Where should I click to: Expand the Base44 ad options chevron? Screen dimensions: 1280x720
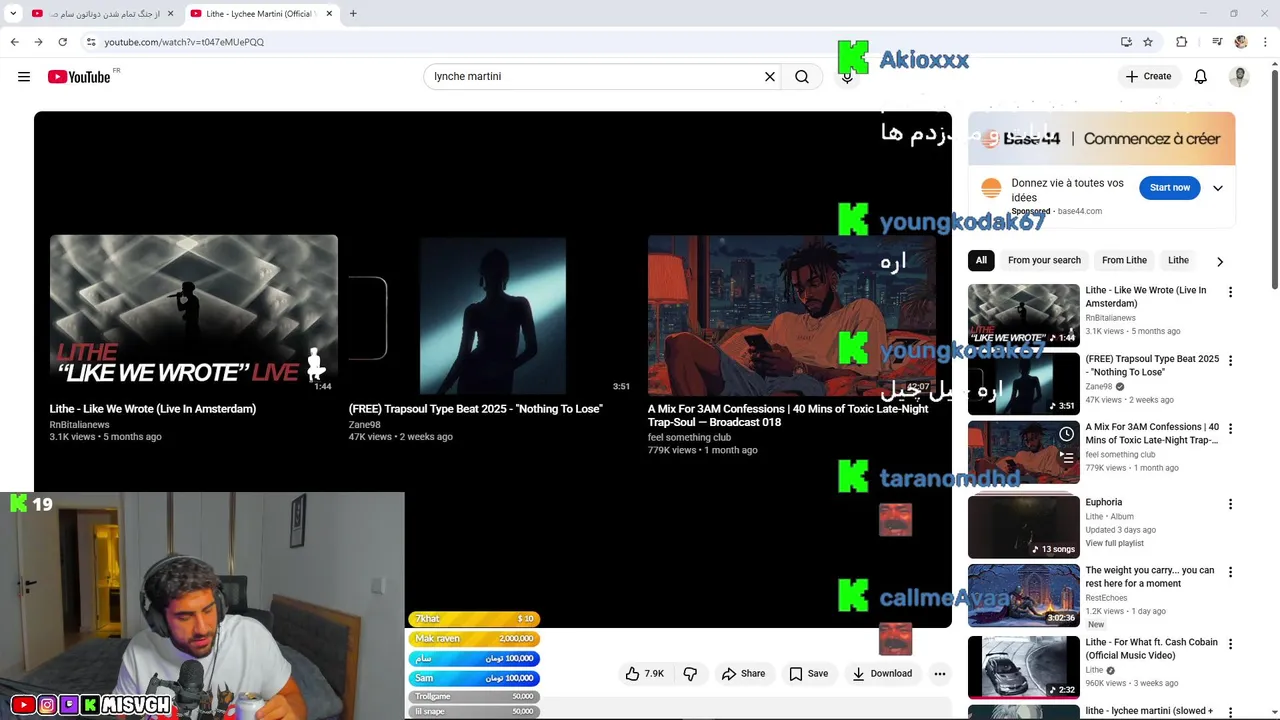point(1218,188)
